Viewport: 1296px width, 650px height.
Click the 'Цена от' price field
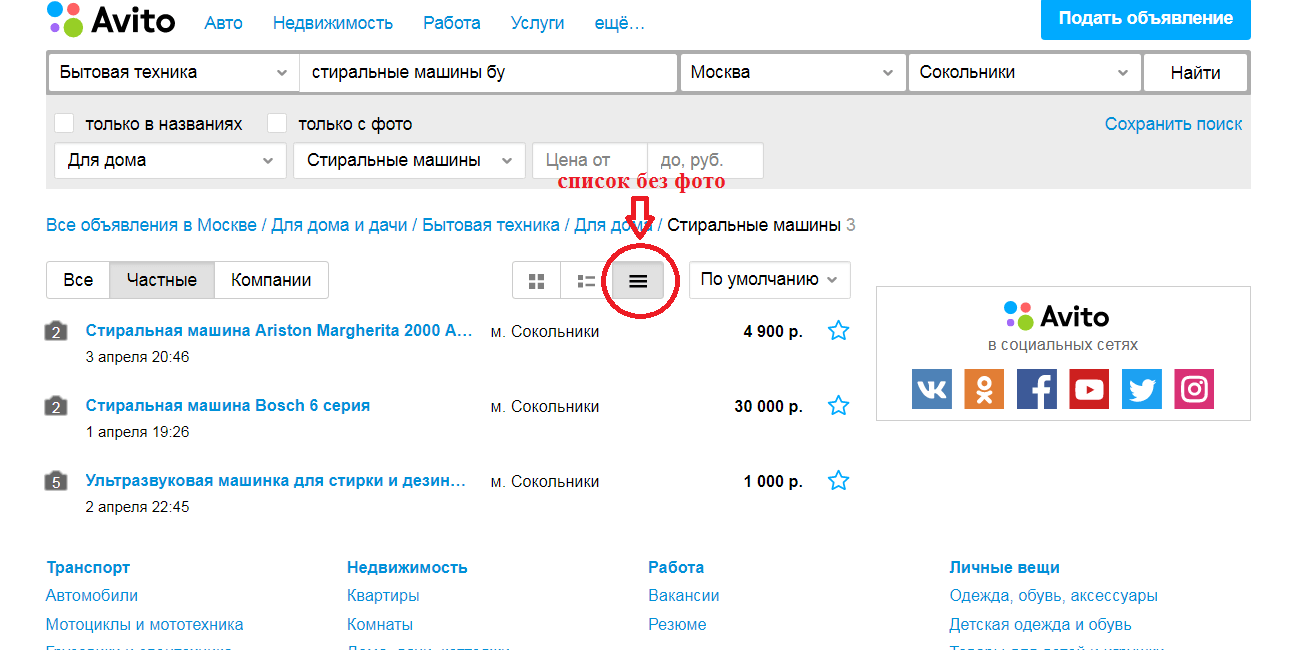[x=590, y=161]
